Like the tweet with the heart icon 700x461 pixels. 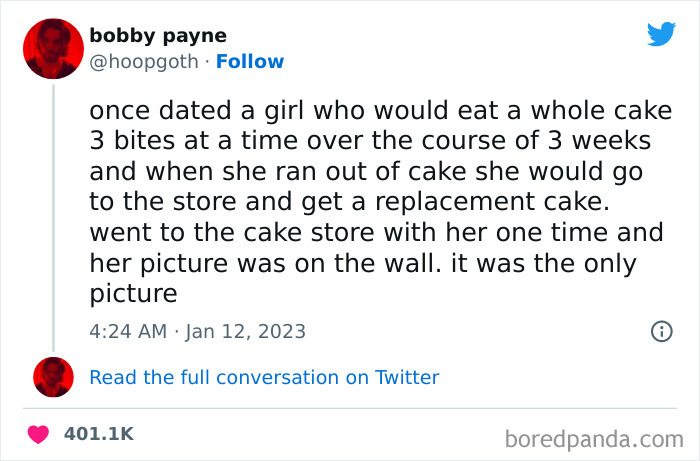coord(39,434)
